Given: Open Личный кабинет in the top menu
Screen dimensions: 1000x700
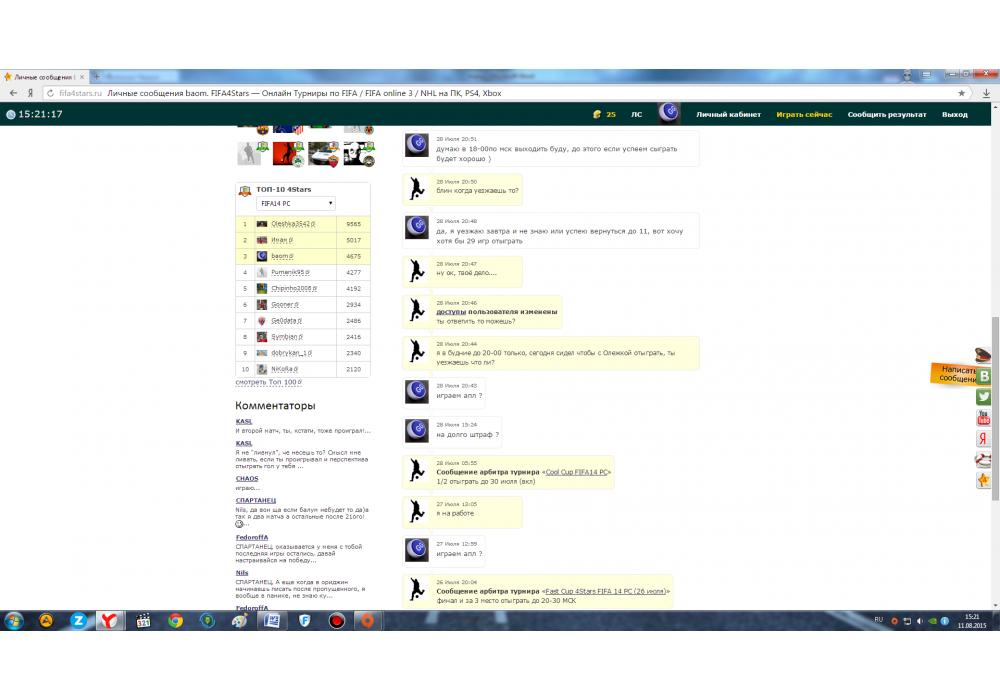Looking at the screenshot, I should [x=728, y=114].
